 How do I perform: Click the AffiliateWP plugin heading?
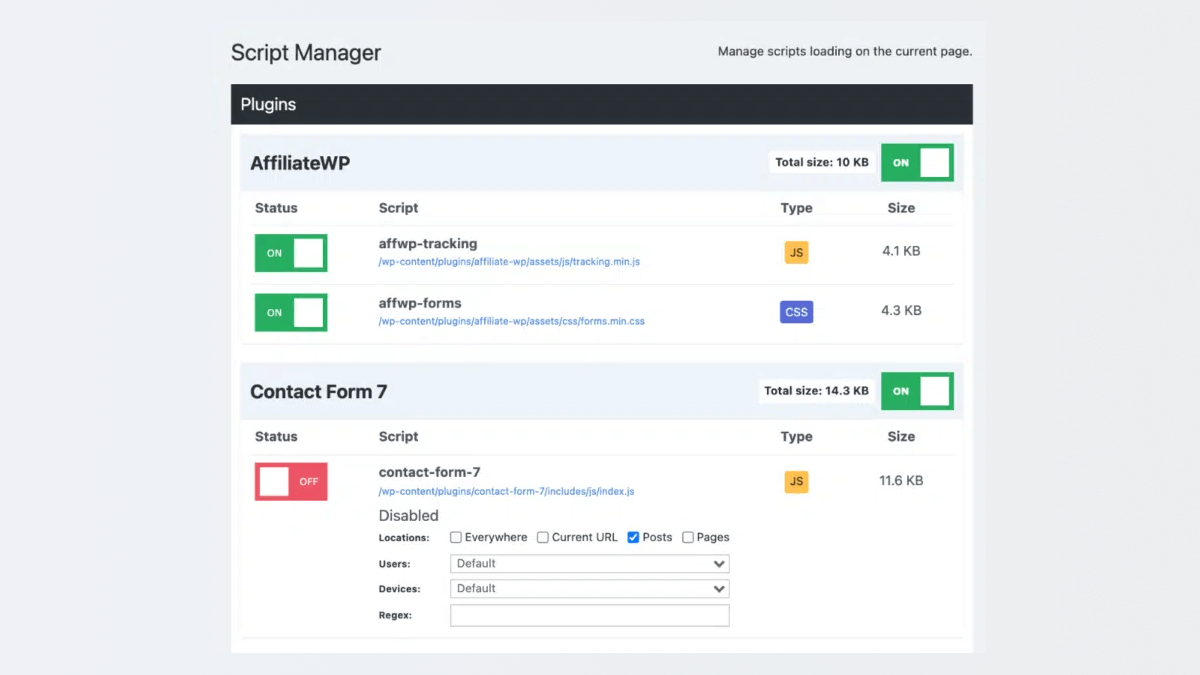click(x=300, y=163)
